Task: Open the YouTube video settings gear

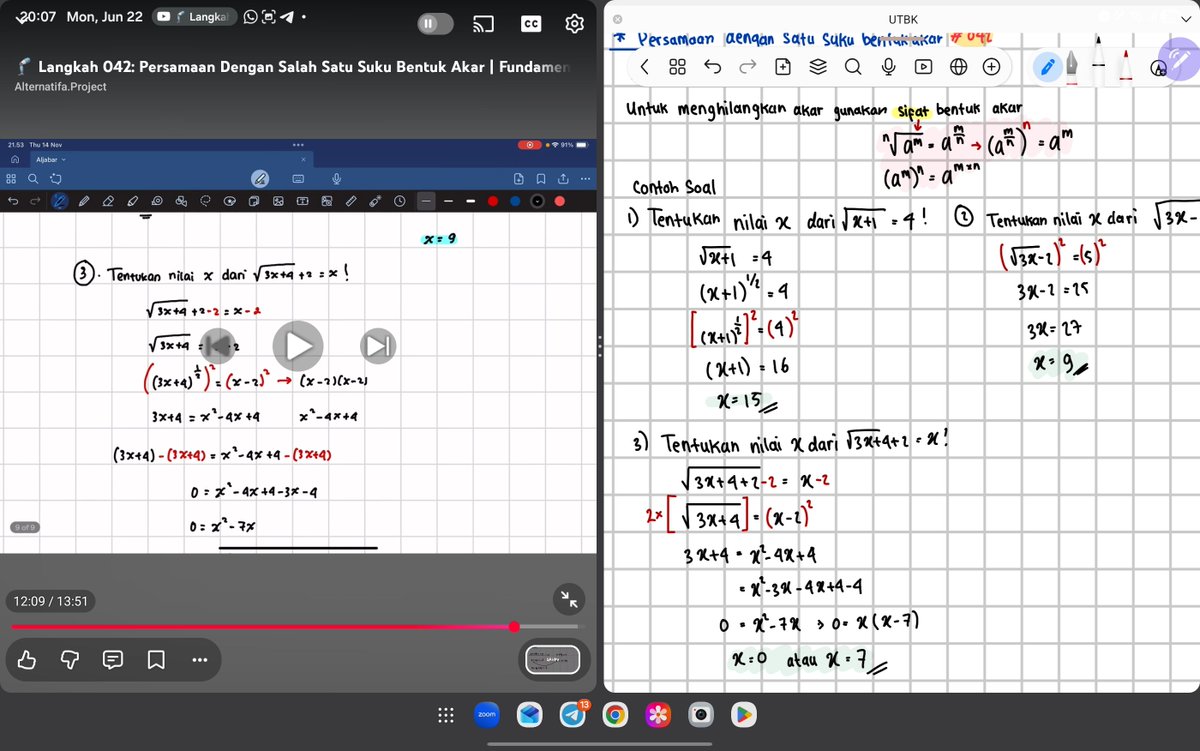Action: click(574, 24)
